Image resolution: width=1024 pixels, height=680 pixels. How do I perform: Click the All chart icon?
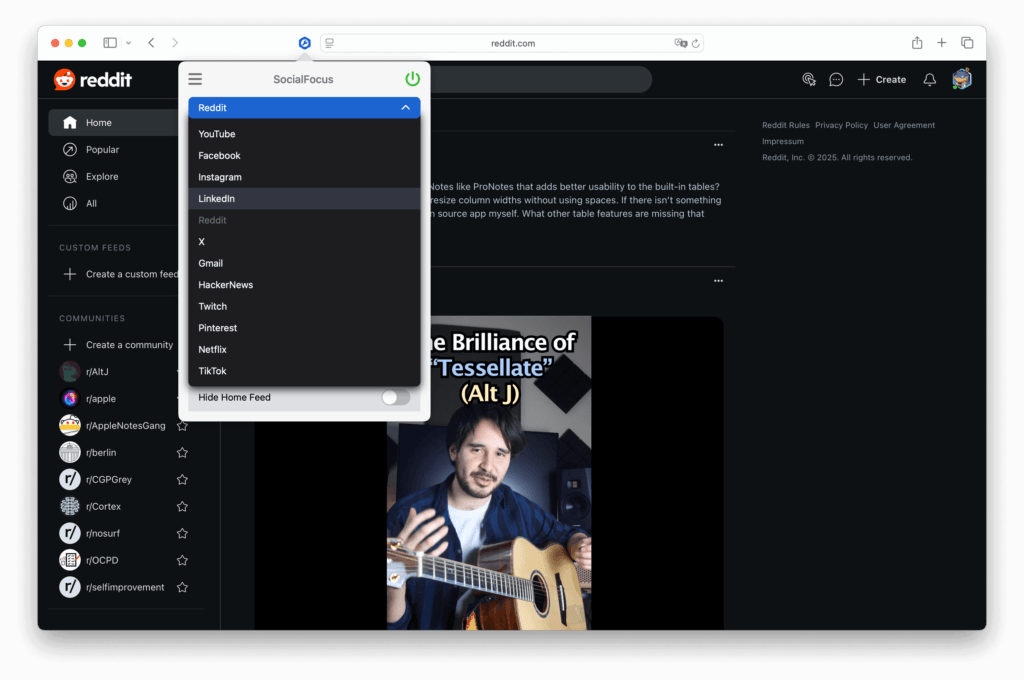click(x=70, y=203)
